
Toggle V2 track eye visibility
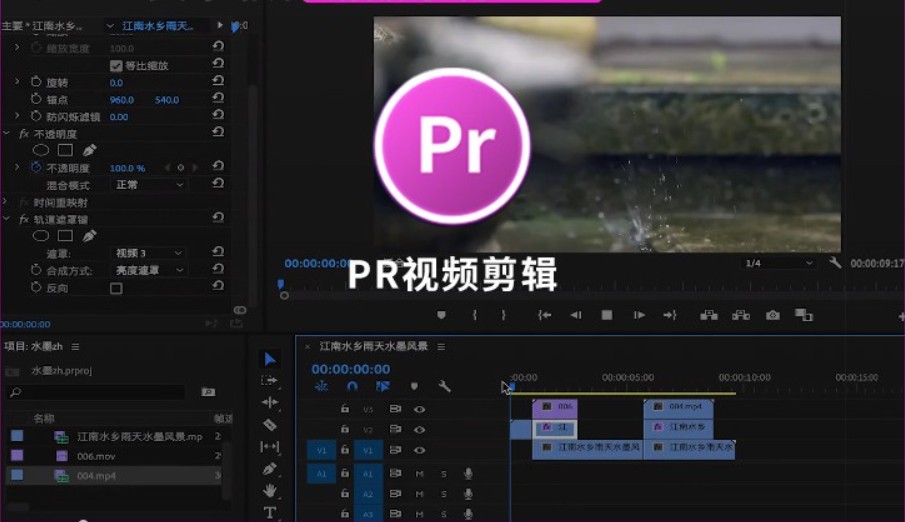419,430
